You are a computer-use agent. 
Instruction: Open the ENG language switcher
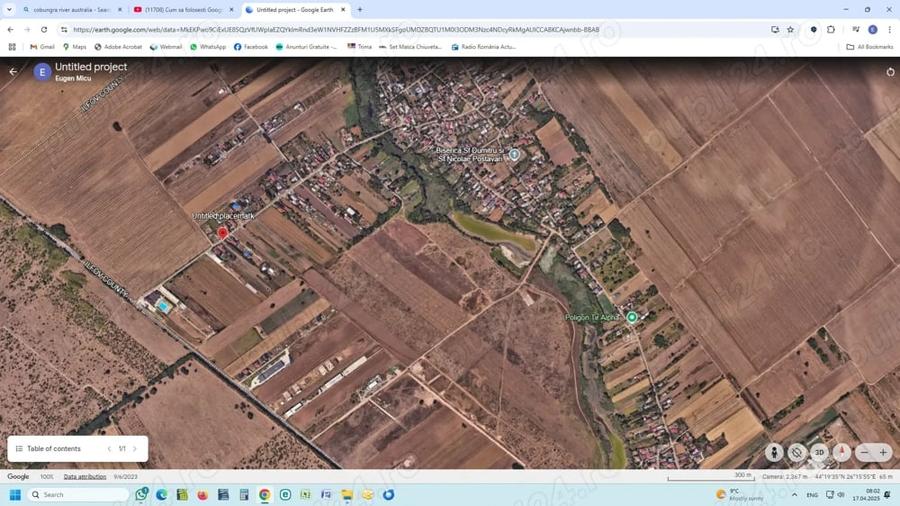point(812,495)
